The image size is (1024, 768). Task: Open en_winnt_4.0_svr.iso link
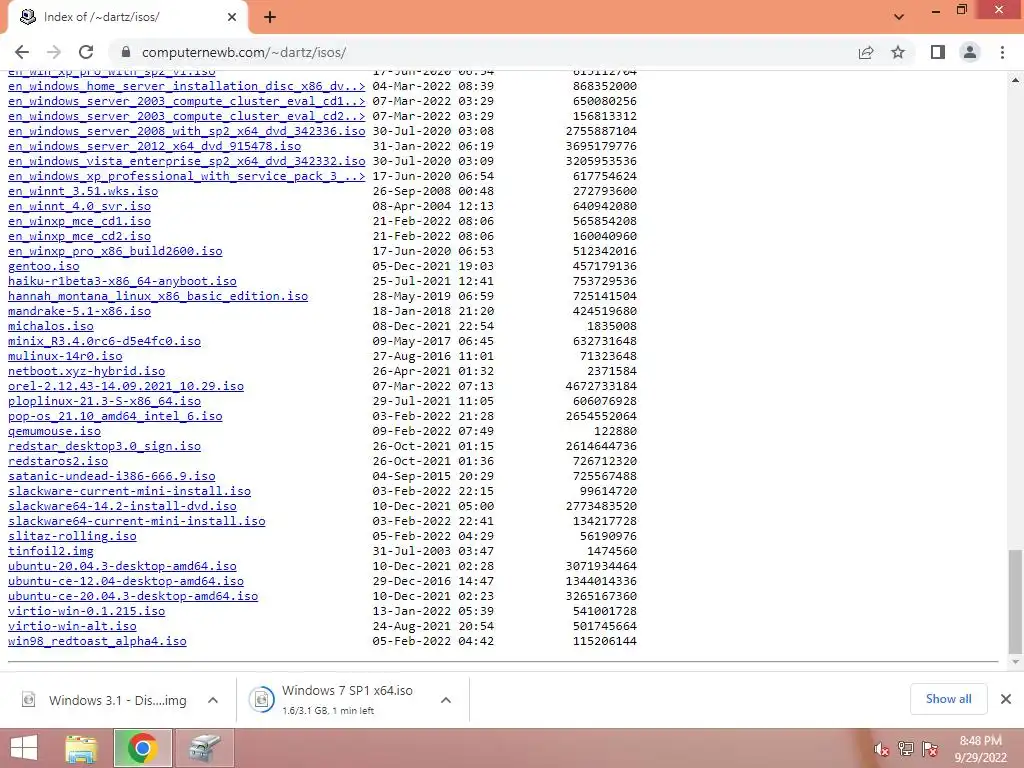pos(80,206)
